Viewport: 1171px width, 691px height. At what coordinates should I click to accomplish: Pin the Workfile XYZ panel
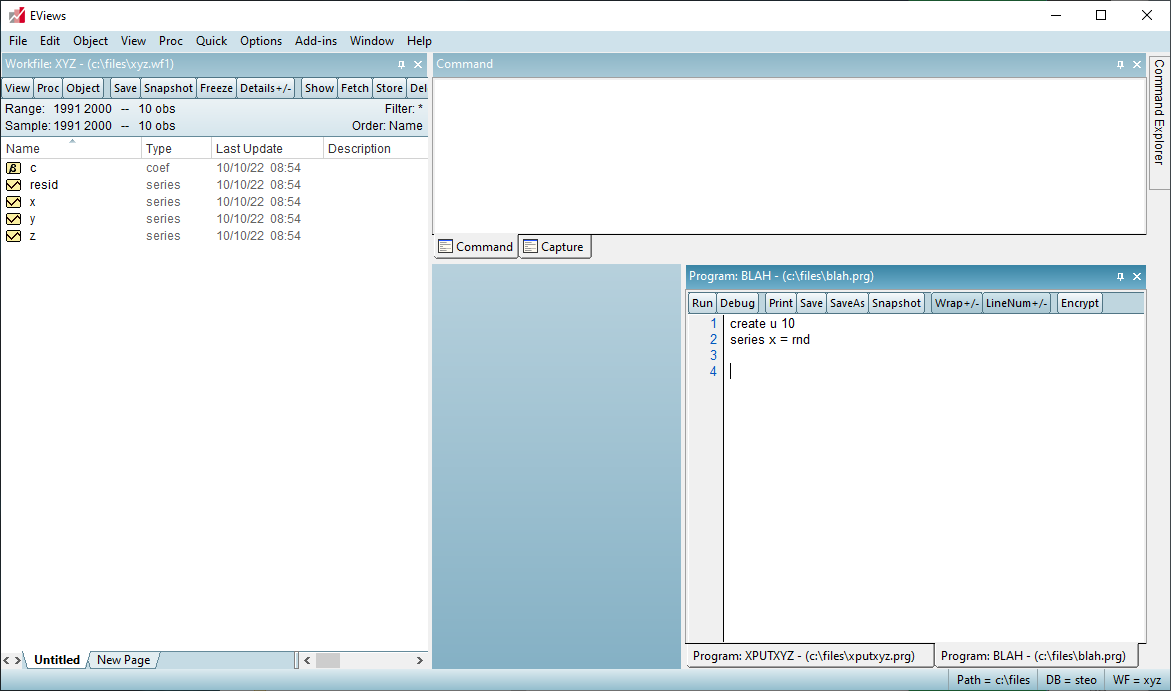[x=401, y=65]
